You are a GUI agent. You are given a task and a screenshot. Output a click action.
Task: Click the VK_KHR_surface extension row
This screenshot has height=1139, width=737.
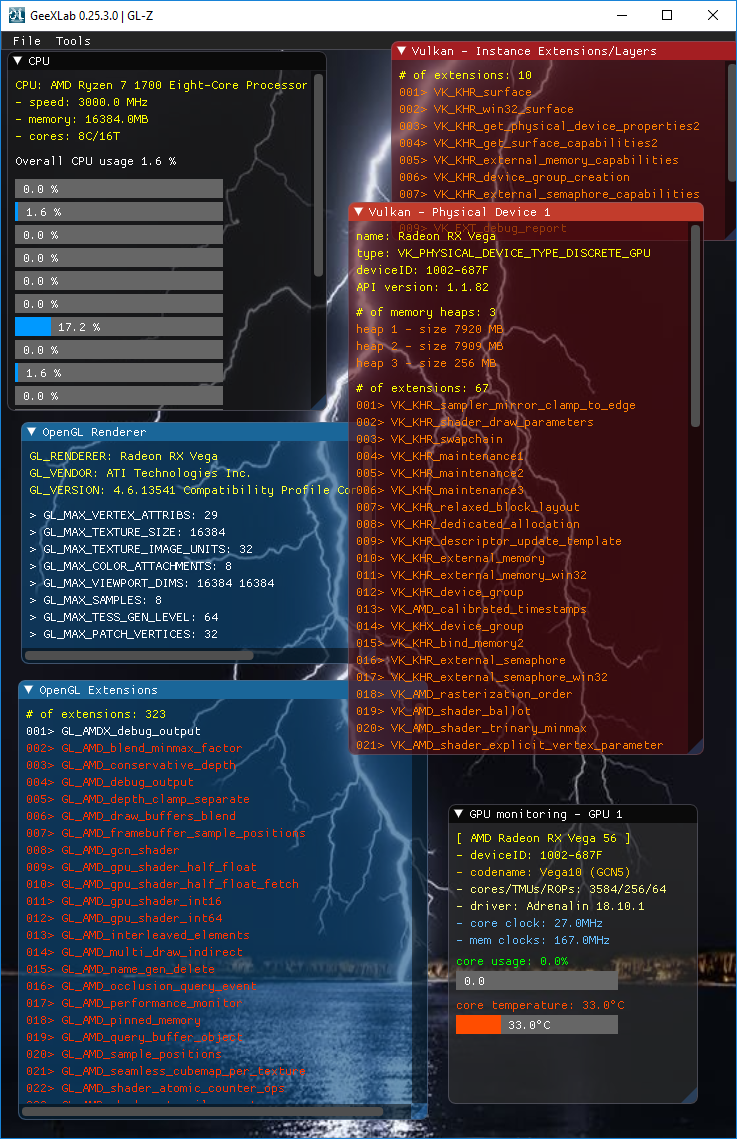pyautogui.click(x=465, y=92)
